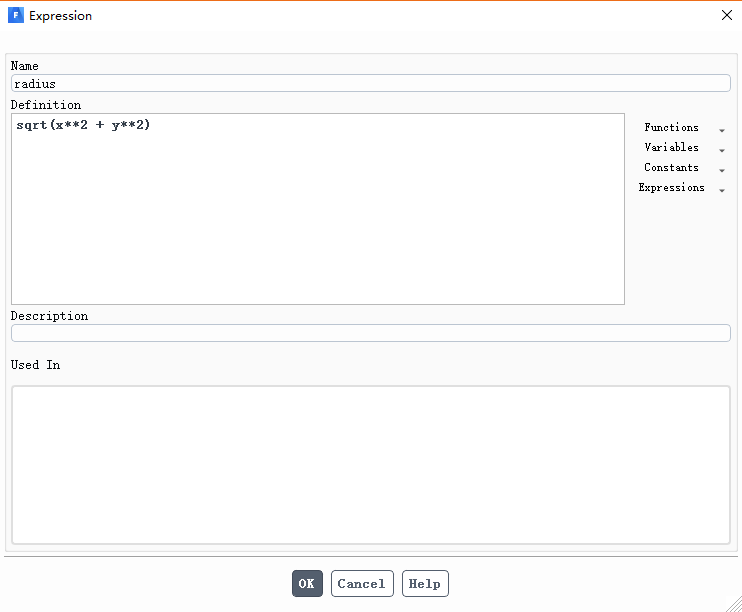742x612 pixels.
Task: Expand the Expressions dropdown menu
Action: (x=672, y=188)
